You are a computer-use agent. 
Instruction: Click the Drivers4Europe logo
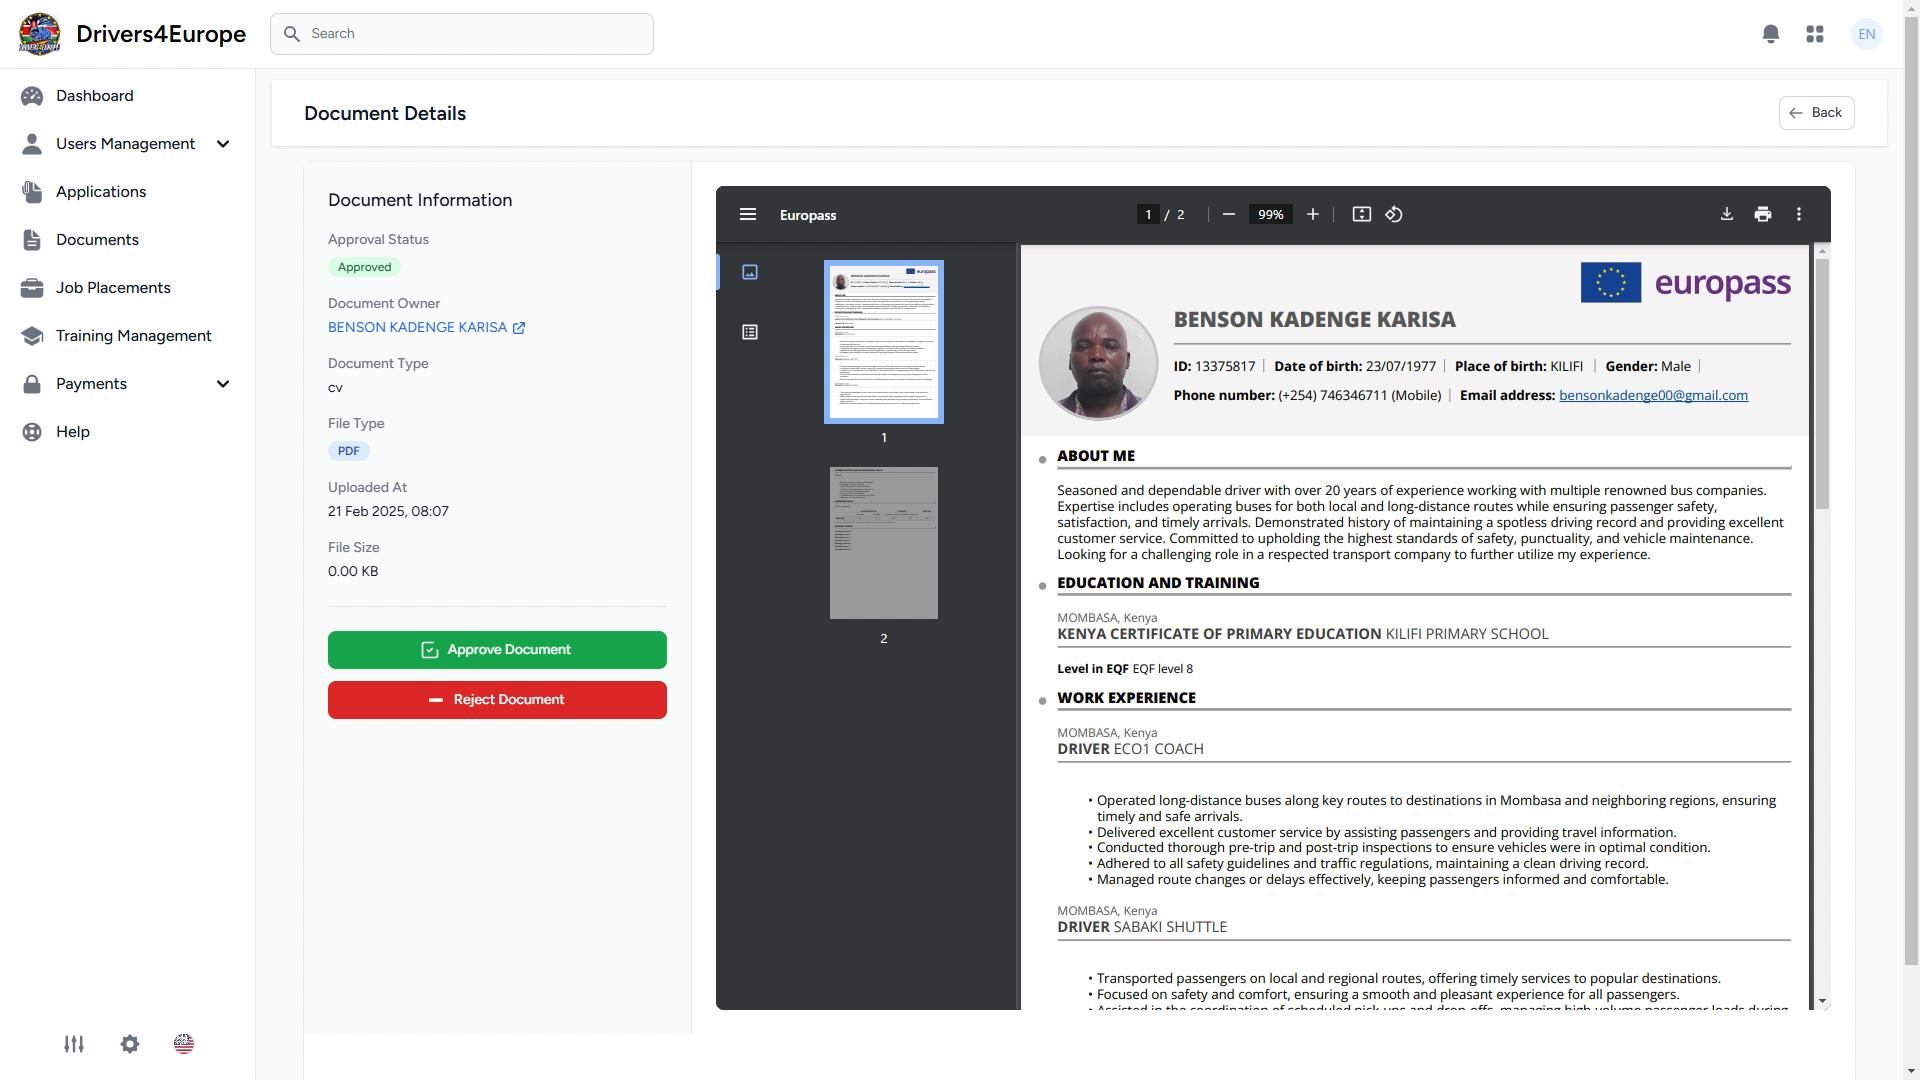click(x=39, y=34)
